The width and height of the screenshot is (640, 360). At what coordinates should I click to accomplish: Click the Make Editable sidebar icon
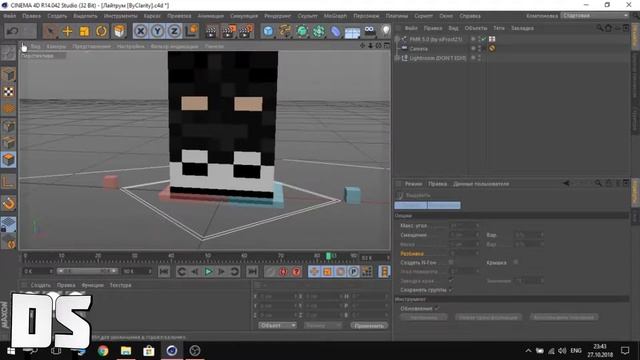9,53
